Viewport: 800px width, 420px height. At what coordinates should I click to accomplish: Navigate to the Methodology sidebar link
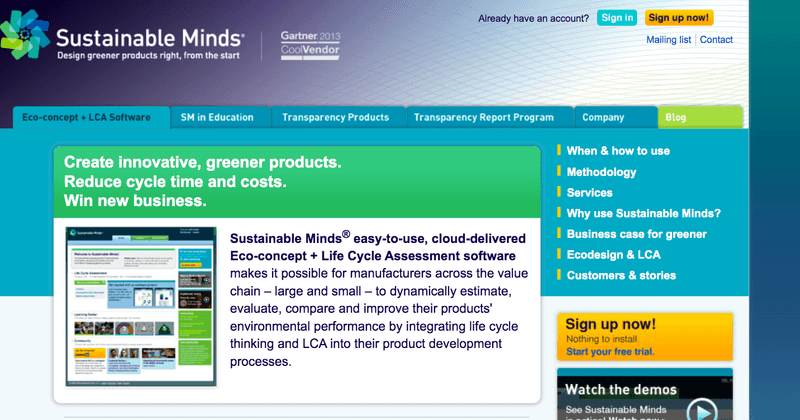coord(601,172)
